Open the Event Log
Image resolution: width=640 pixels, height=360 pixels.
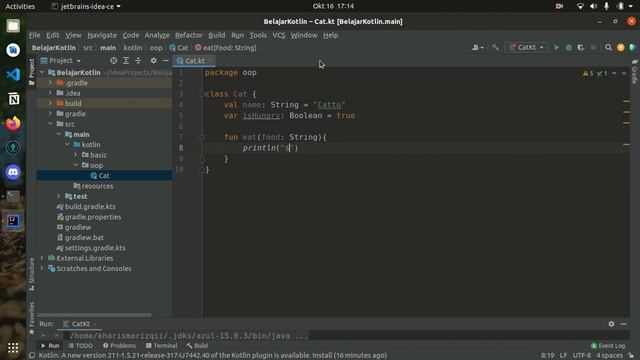pyautogui.click(x=608, y=346)
